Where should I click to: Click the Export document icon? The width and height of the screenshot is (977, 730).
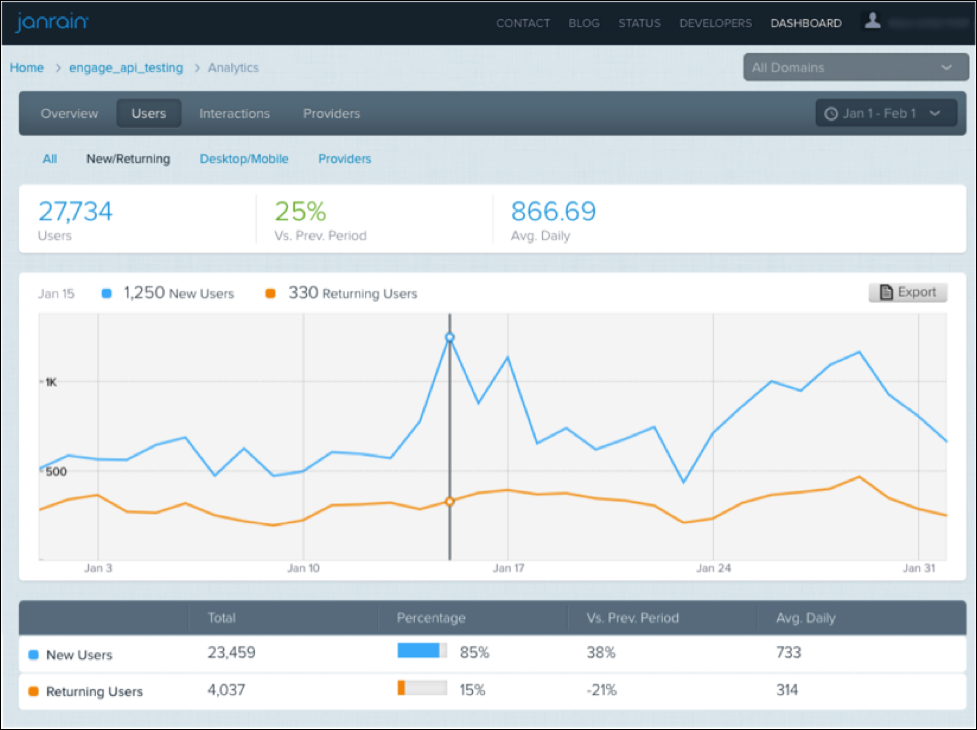(x=886, y=293)
